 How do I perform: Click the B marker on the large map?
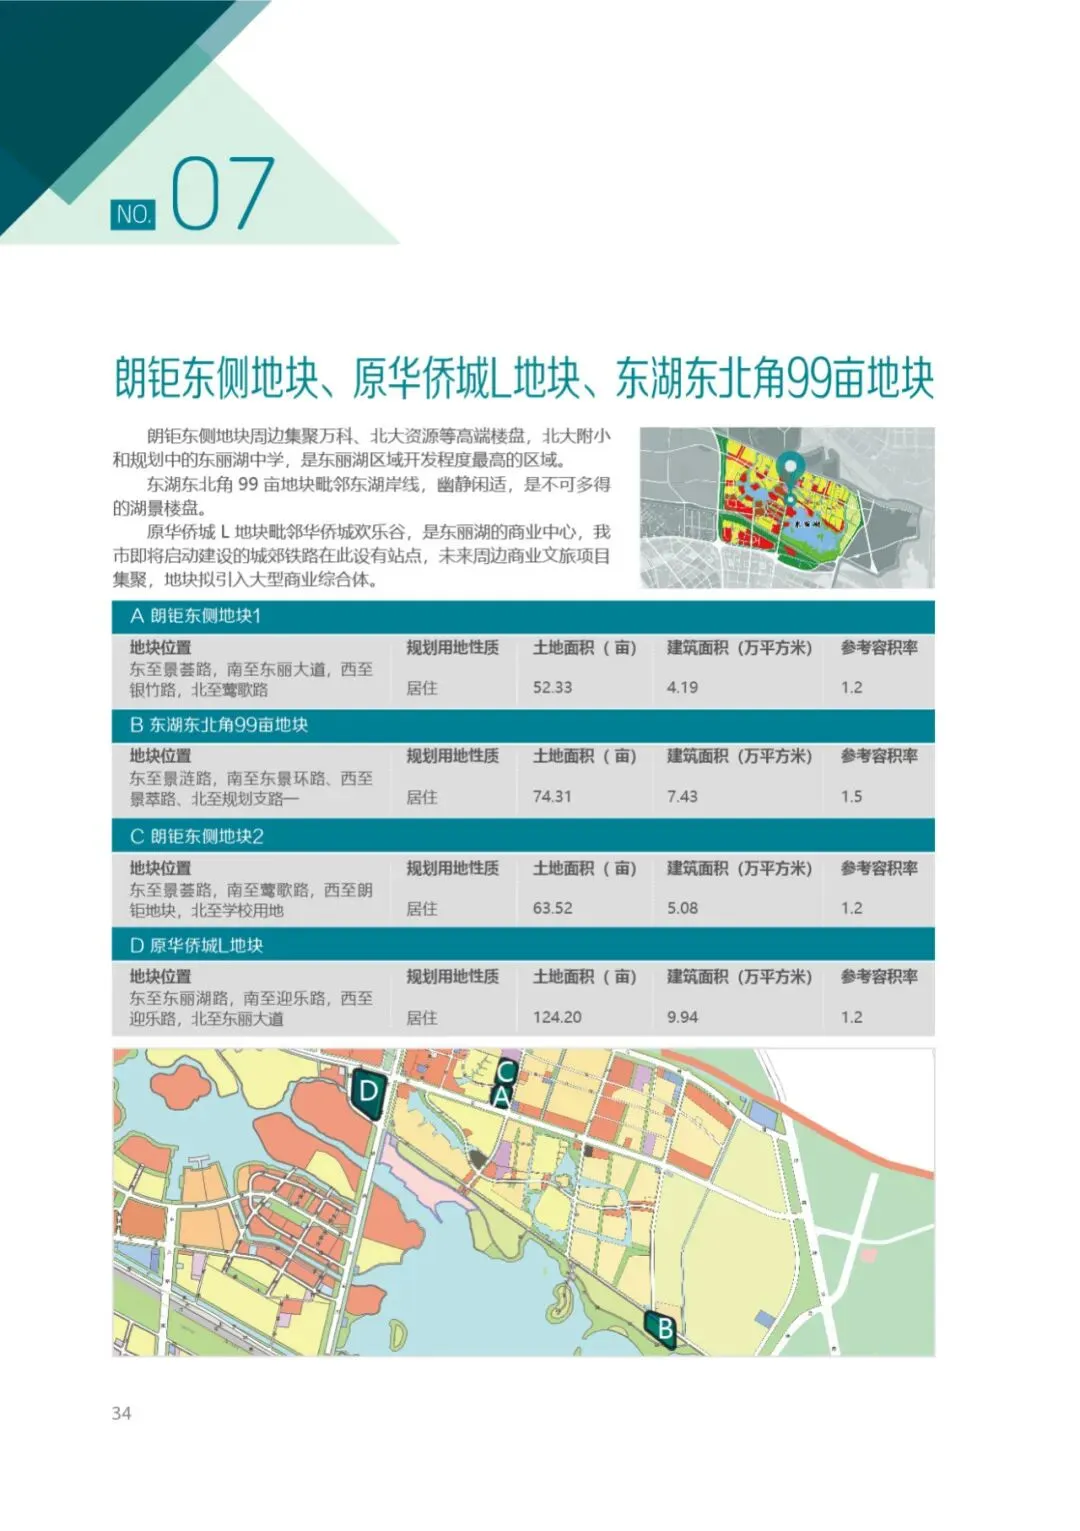coord(661,1331)
